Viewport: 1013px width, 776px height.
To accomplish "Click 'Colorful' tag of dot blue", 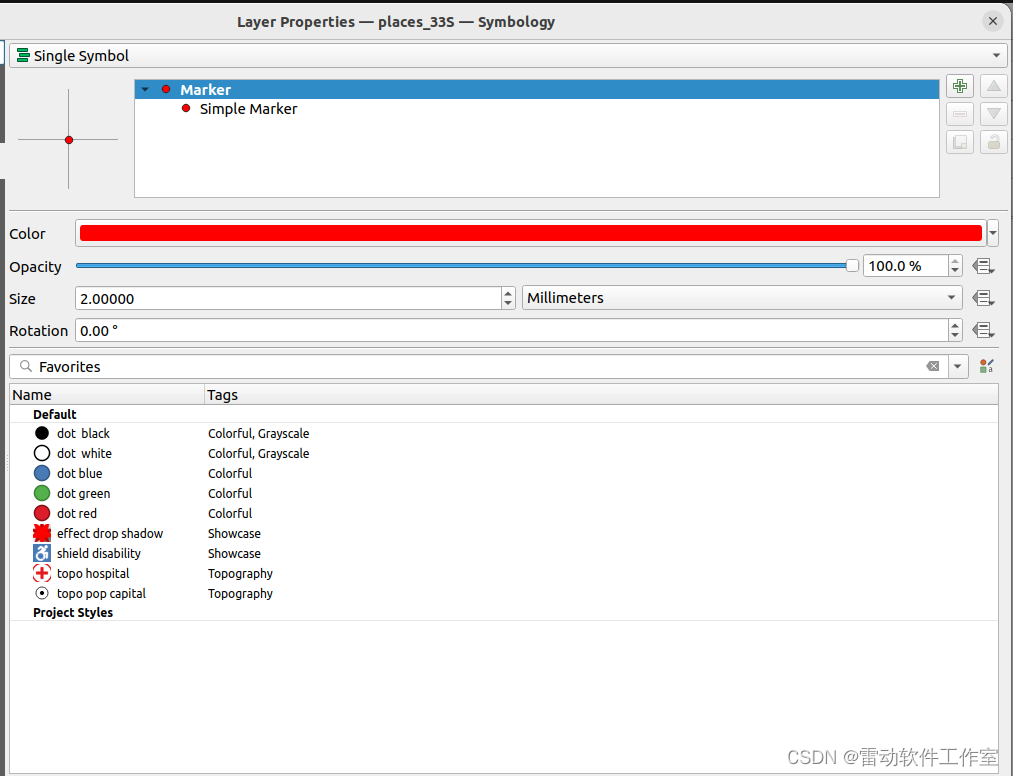I will tap(230, 474).
